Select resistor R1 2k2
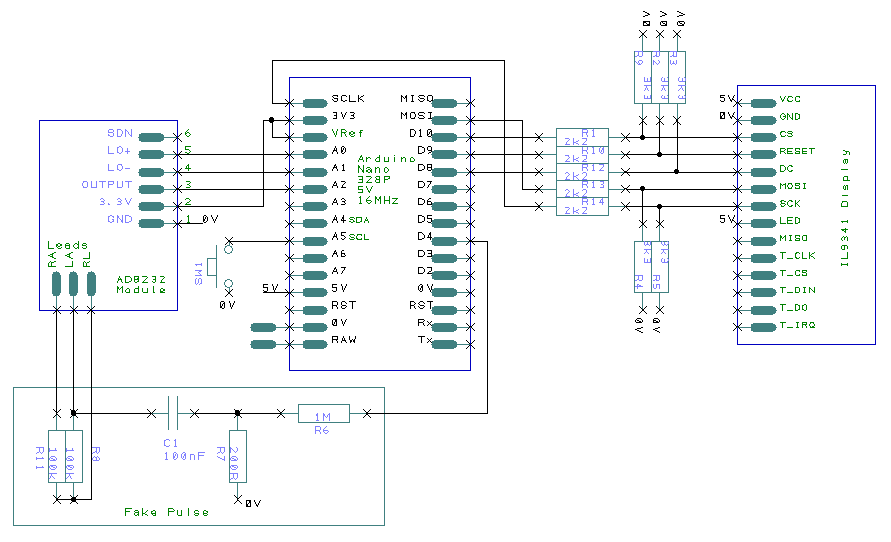 pyautogui.click(x=582, y=137)
